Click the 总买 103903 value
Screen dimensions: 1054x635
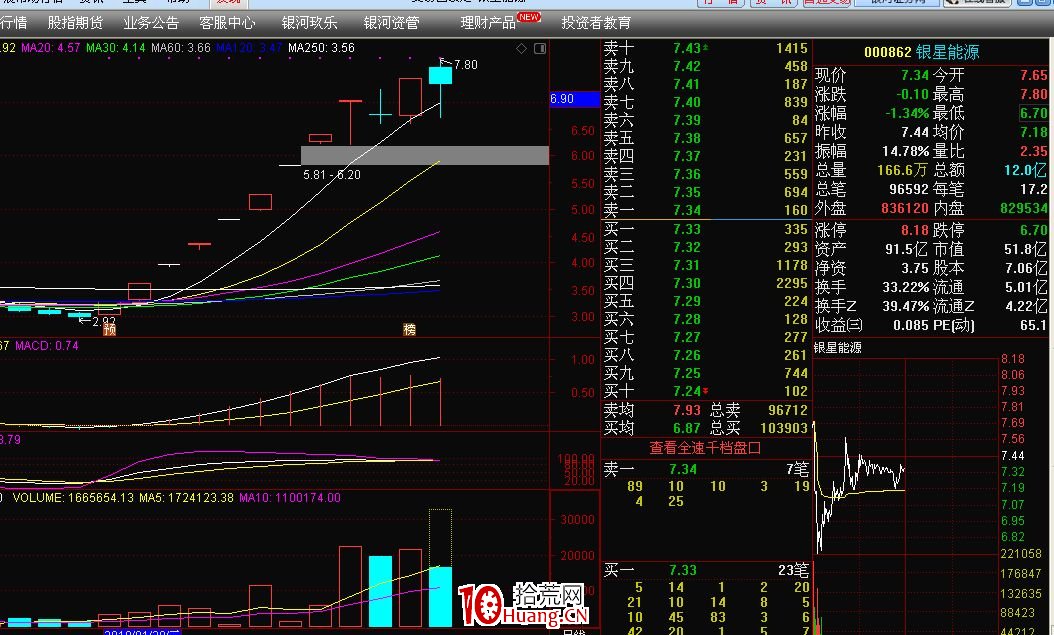tap(783, 428)
